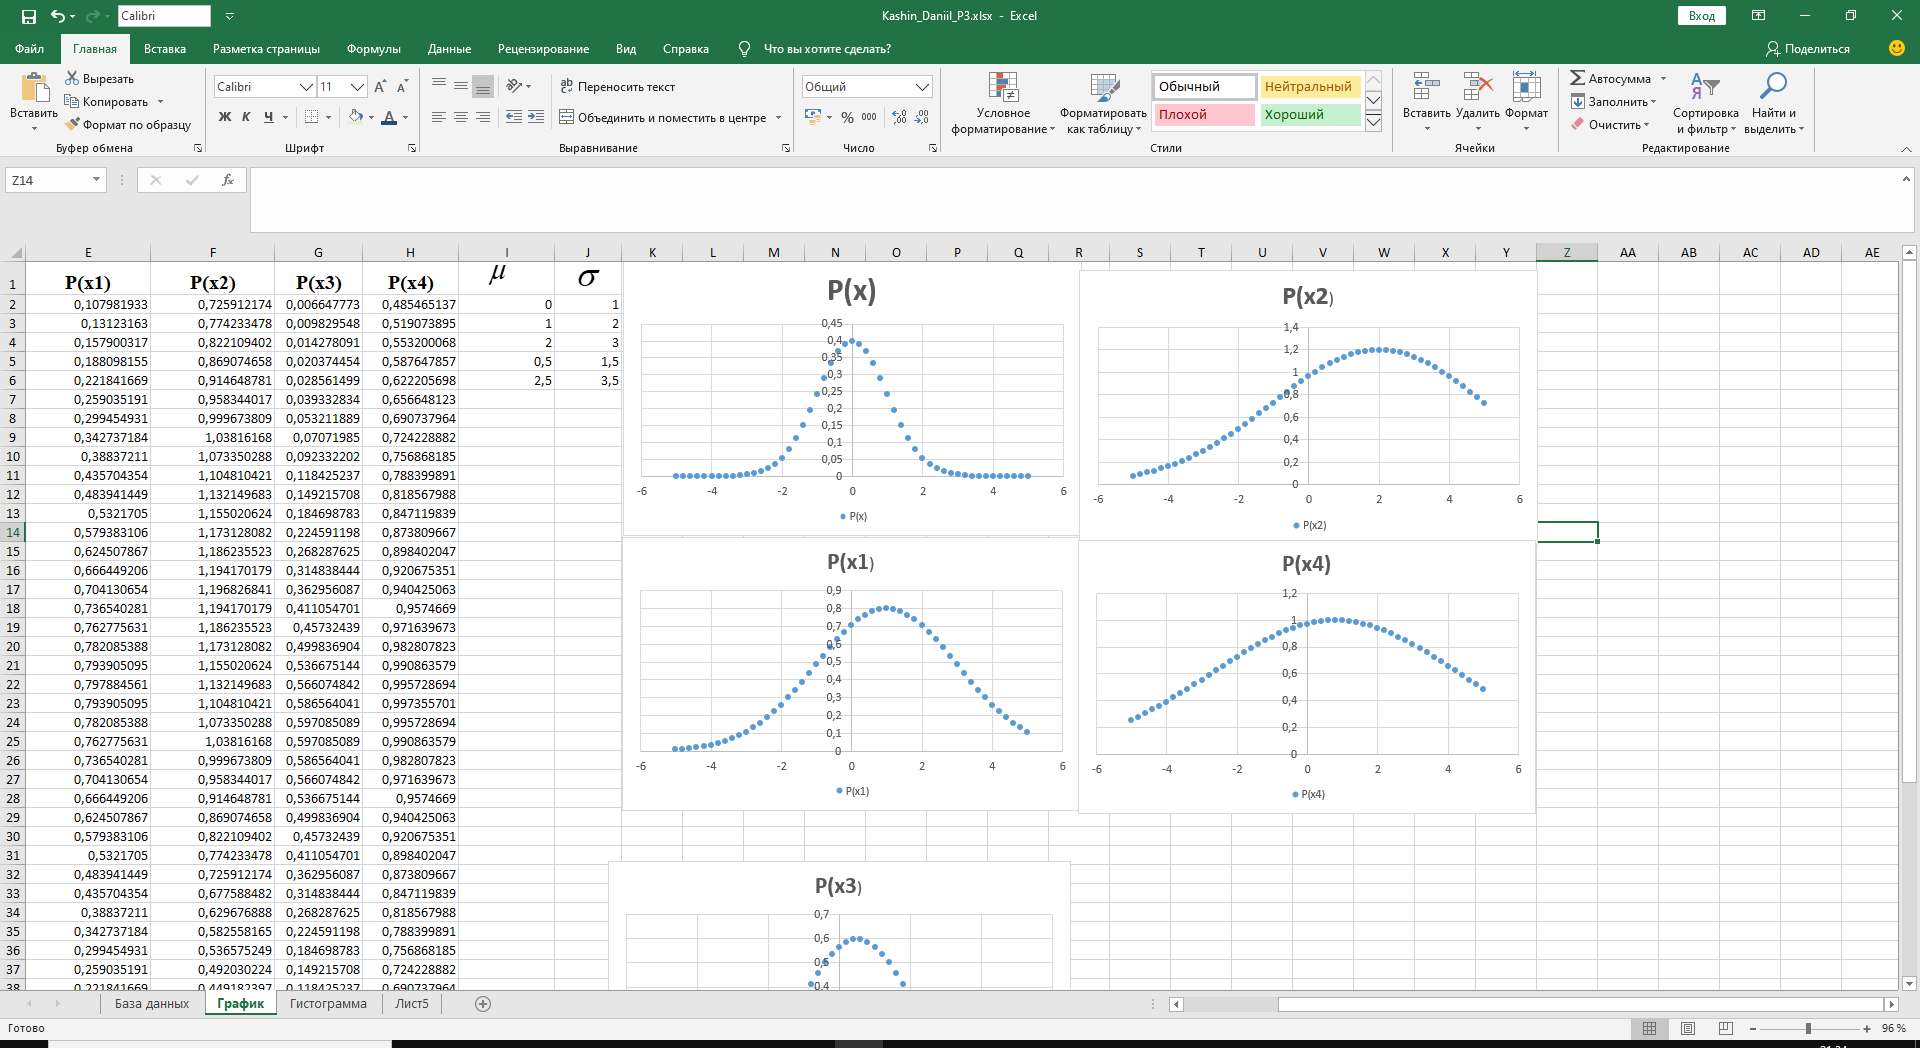Viewport: 1920px width, 1048px height.
Task: Open Borders tool in Шрифт group
Action: tap(311, 117)
